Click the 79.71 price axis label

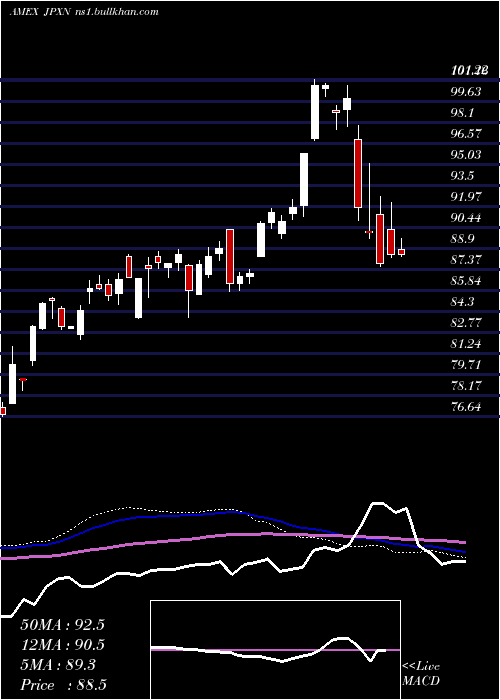(466, 364)
